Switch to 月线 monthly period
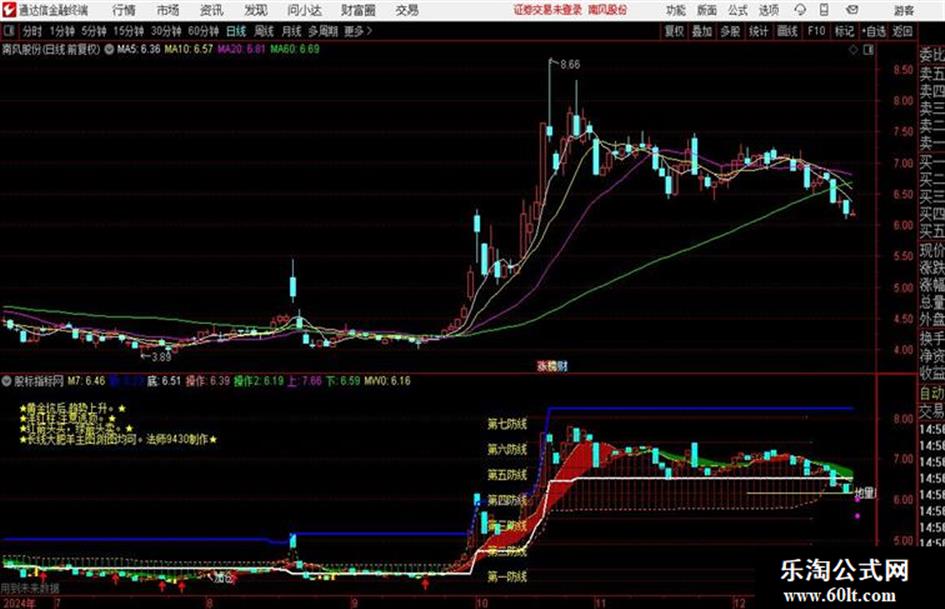This screenshot has width=945, height=609. [x=292, y=31]
